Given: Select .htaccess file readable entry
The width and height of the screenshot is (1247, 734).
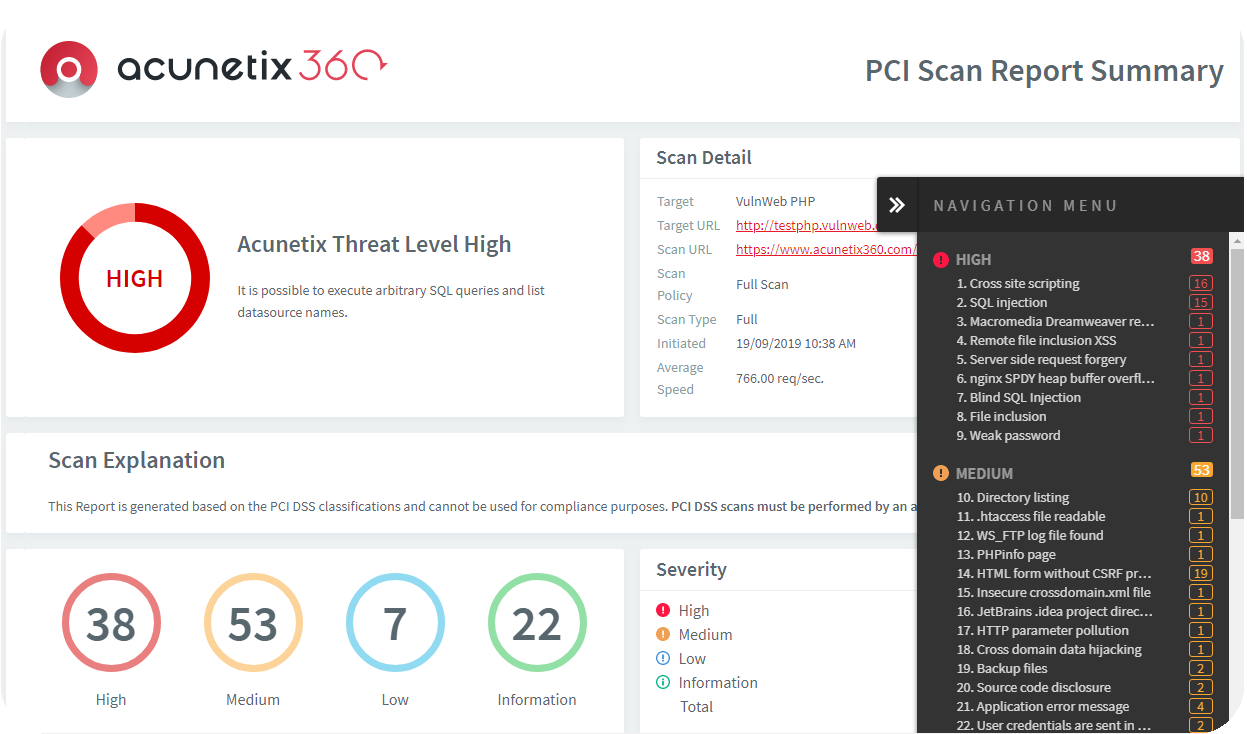Looking at the screenshot, I should [1031, 516].
